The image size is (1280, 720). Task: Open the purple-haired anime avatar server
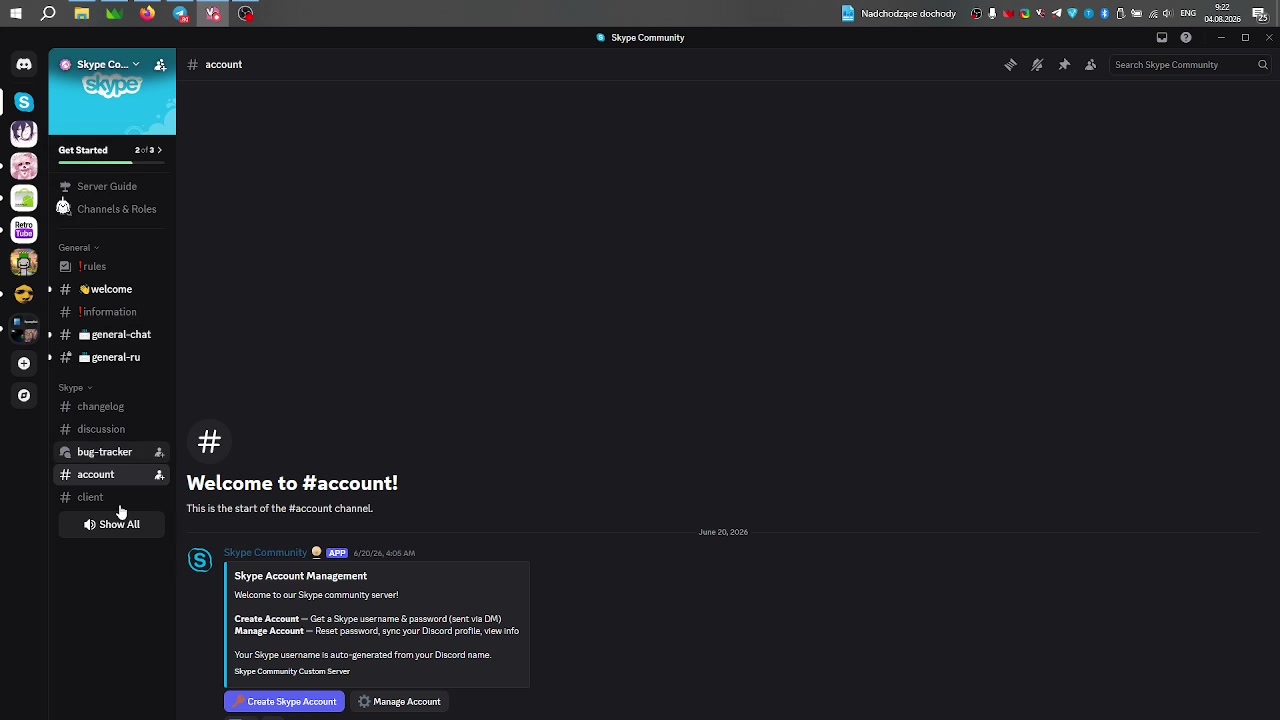(x=24, y=134)
